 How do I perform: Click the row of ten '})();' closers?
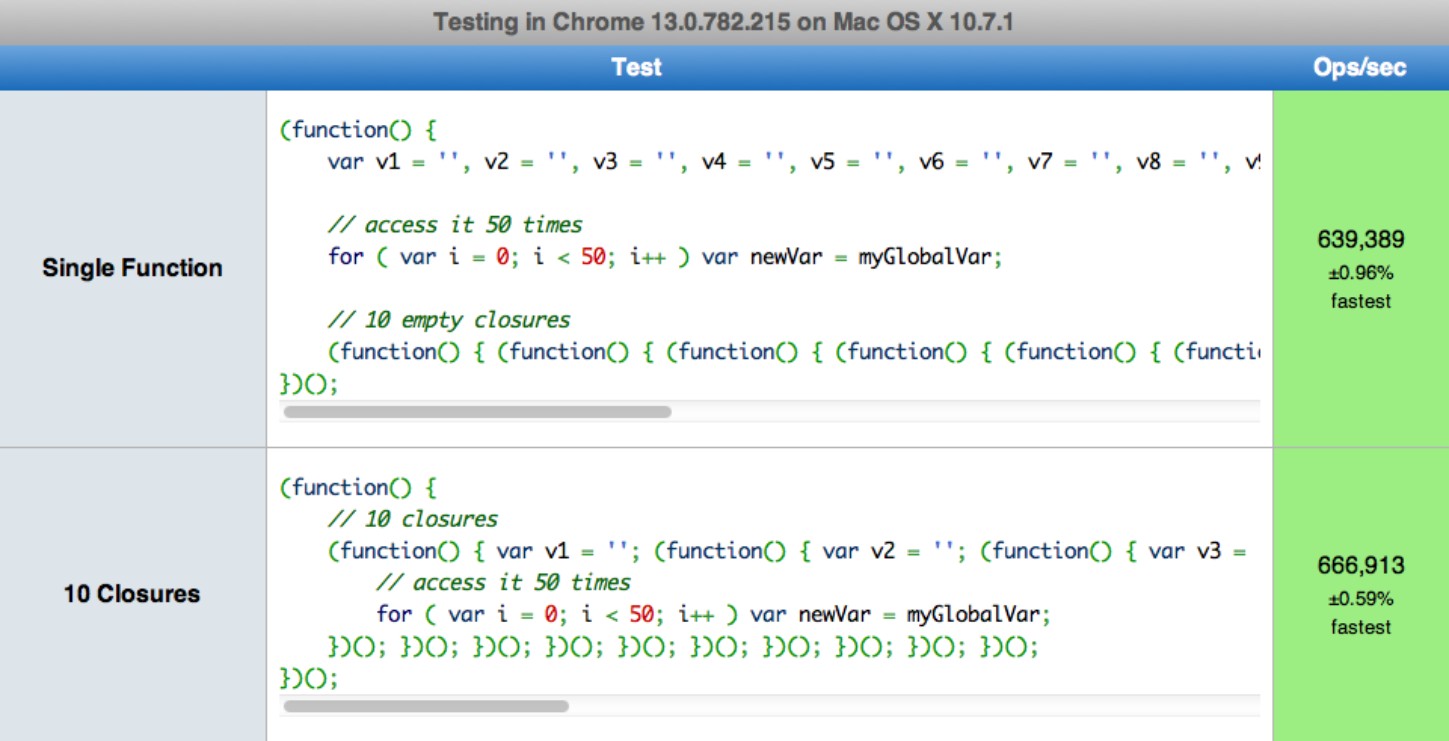click(x=683, y=647)
